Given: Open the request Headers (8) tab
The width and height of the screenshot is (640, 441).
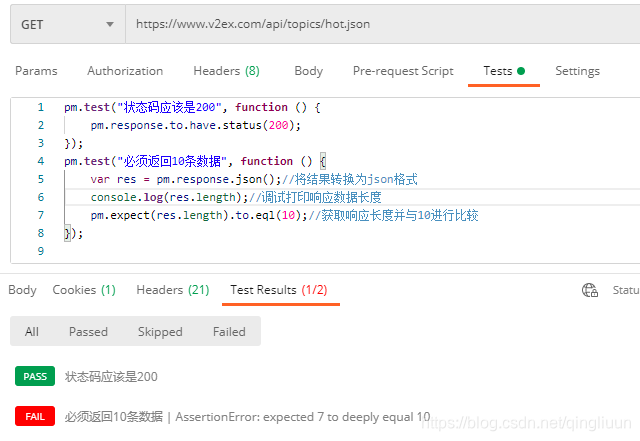Looking at the screenshot, I should click(227, 71).
